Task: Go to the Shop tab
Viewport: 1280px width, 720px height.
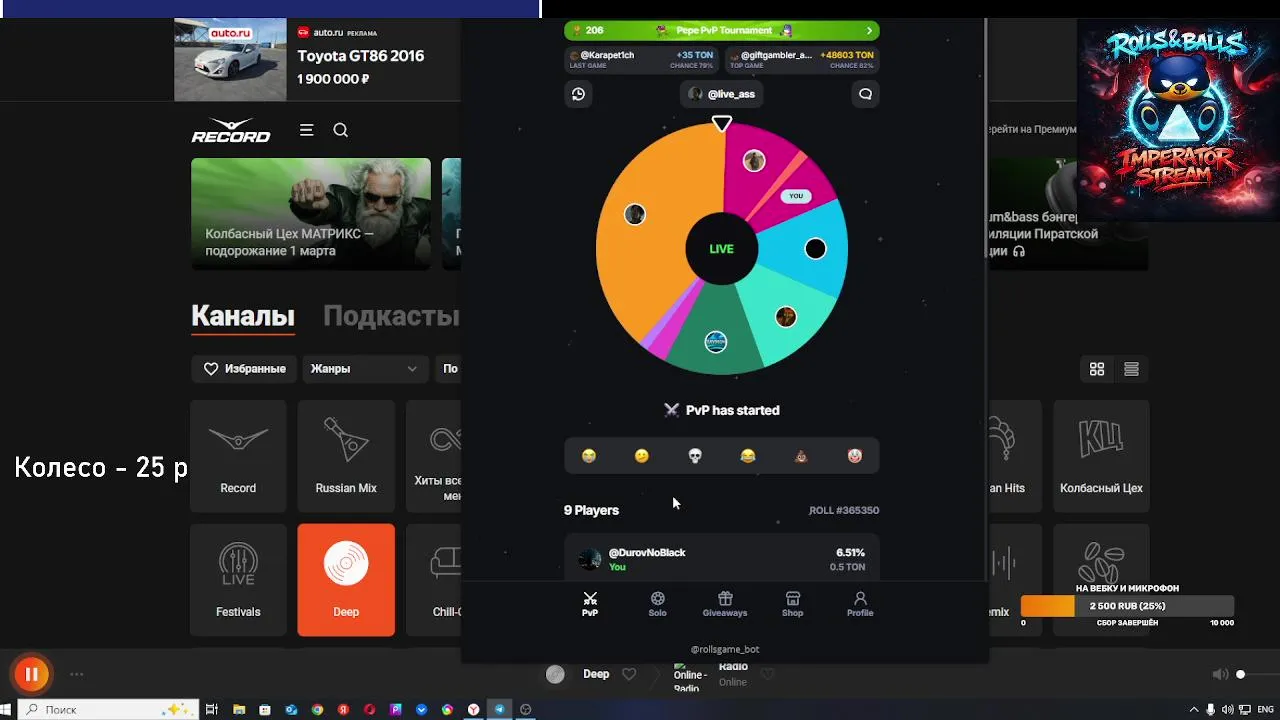Action: coord(793,604)
